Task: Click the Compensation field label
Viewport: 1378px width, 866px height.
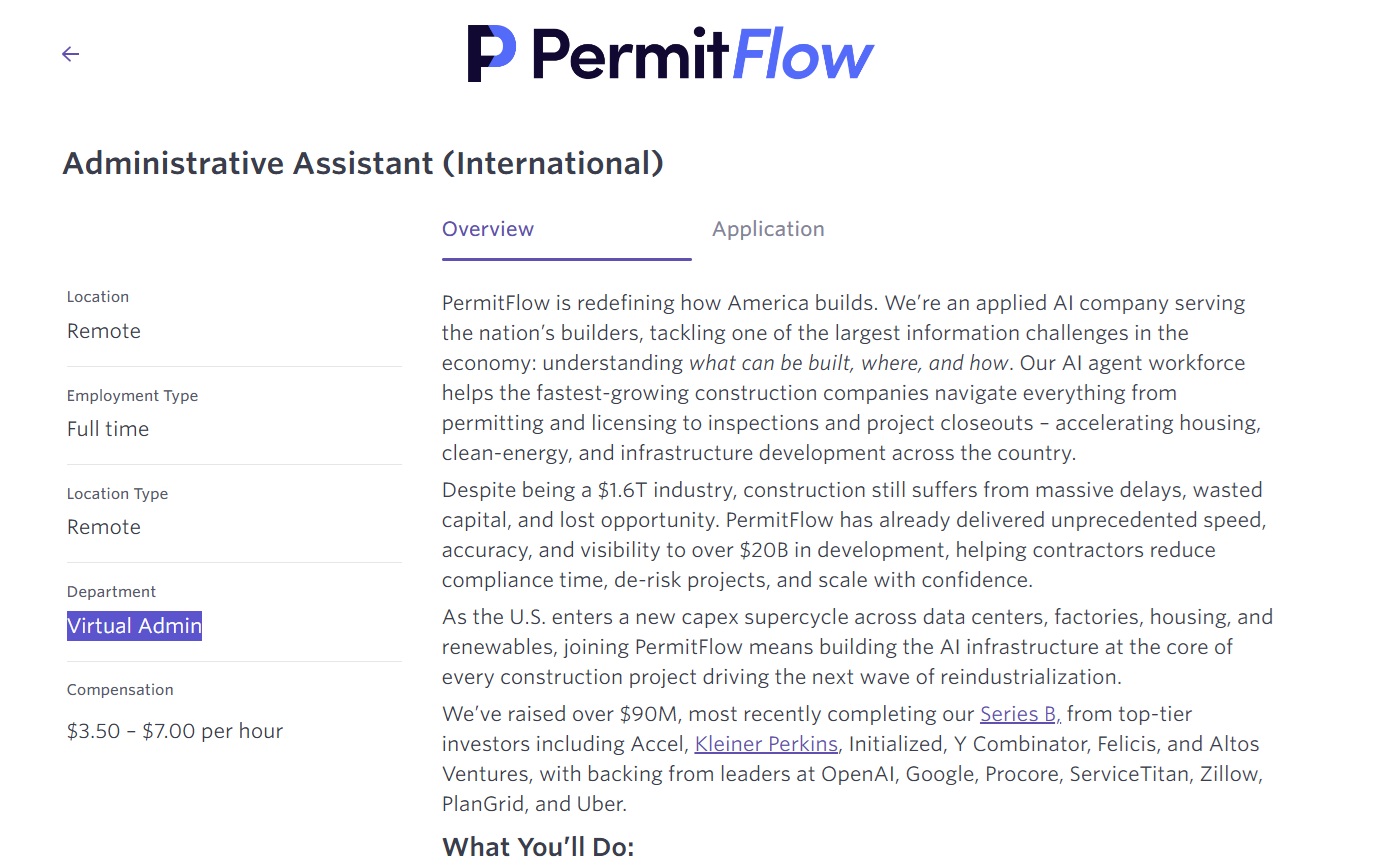Action: [120, 690]
